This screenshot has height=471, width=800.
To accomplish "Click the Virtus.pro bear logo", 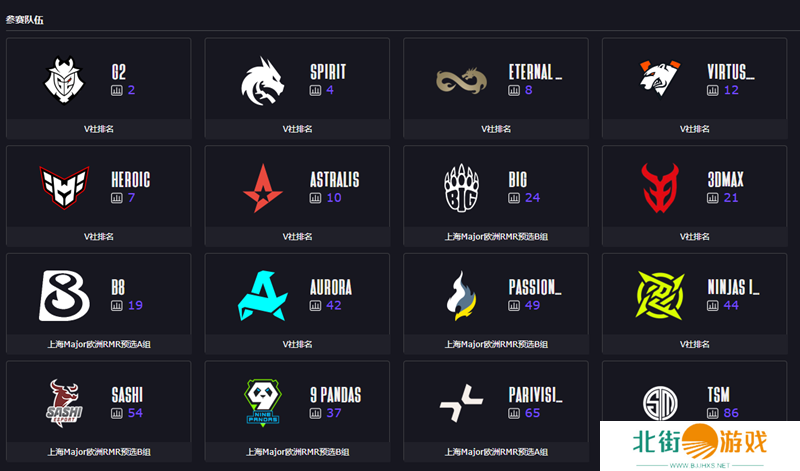I will coord(660,78).
